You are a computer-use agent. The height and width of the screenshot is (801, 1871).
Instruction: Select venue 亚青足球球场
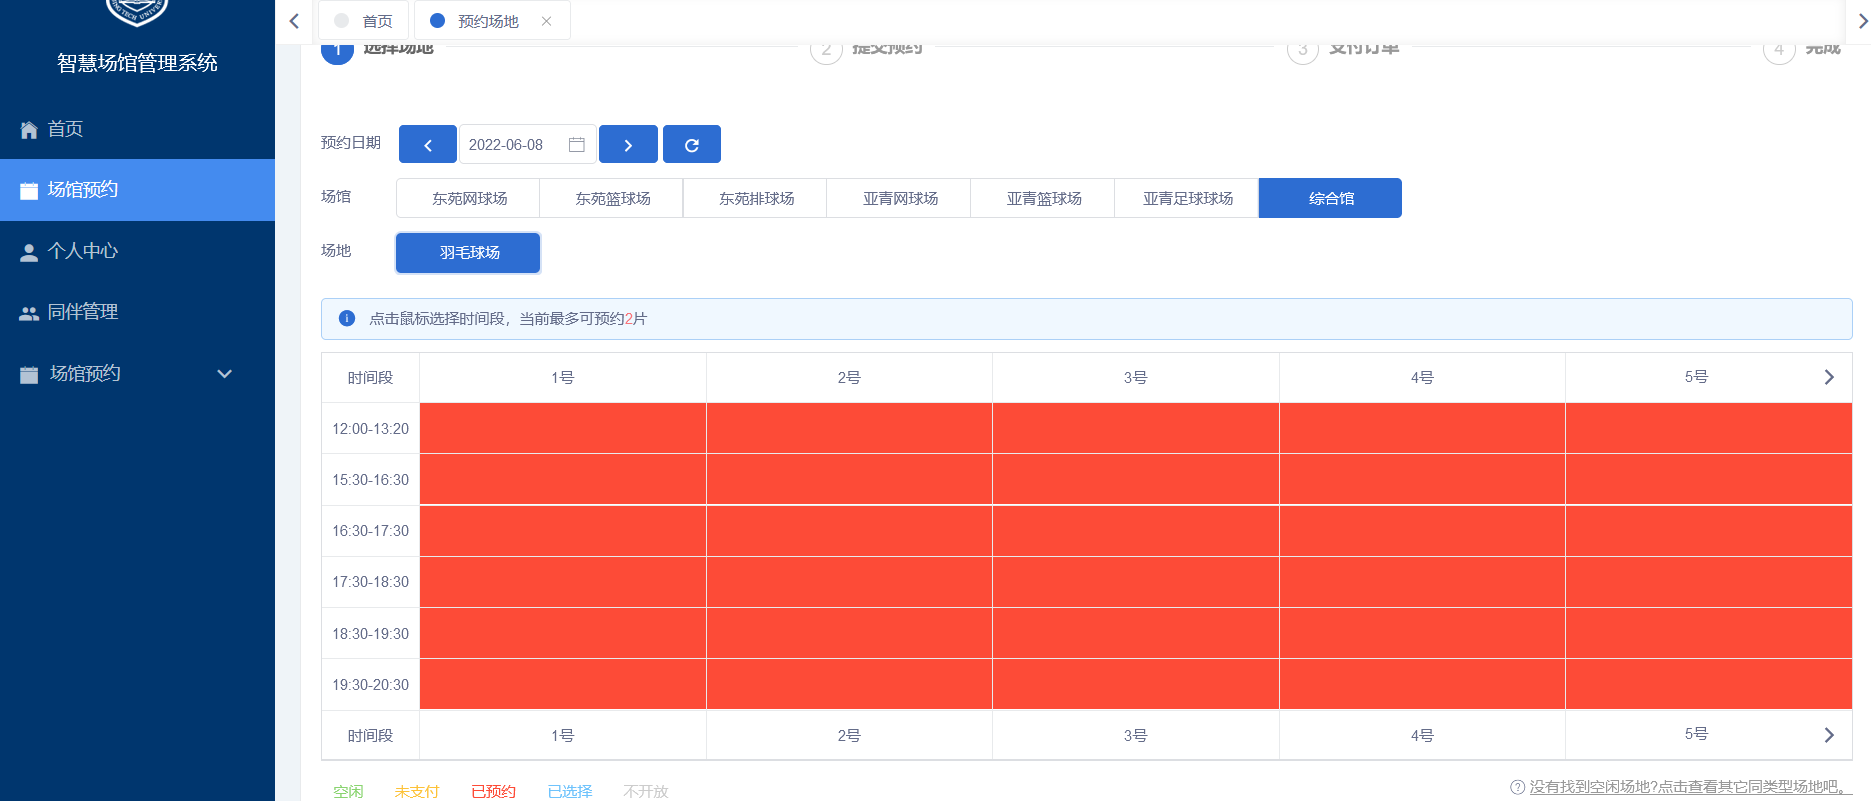pos(1188,198)
